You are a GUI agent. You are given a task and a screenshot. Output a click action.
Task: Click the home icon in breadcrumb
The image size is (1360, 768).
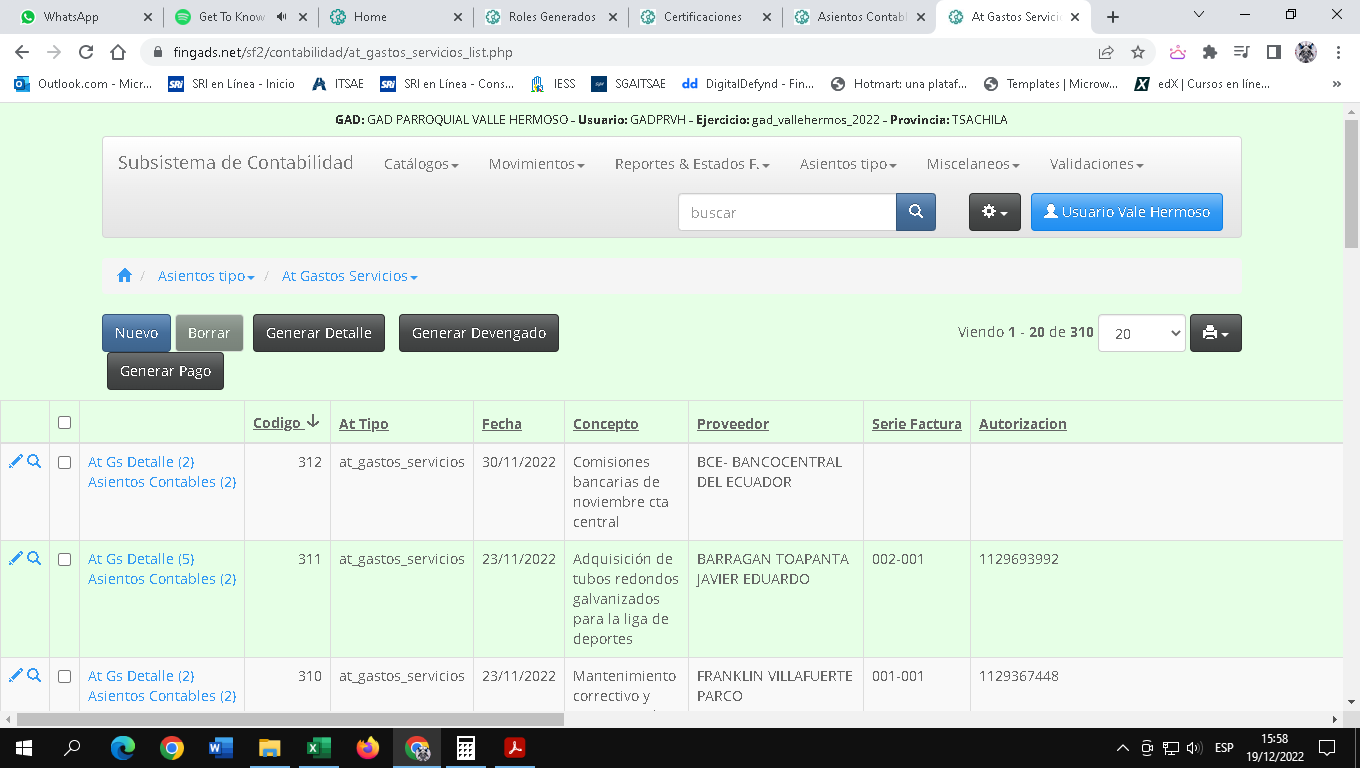[124, 276]
